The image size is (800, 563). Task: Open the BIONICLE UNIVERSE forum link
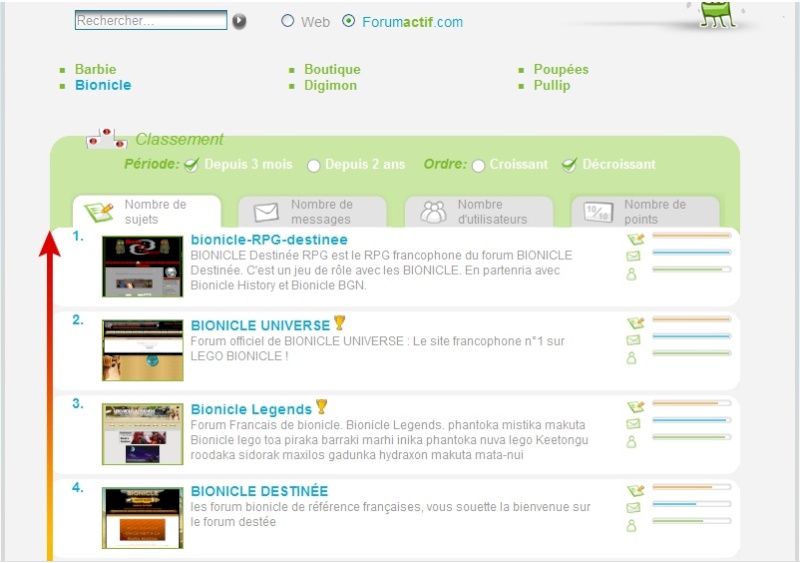(260, 325)
